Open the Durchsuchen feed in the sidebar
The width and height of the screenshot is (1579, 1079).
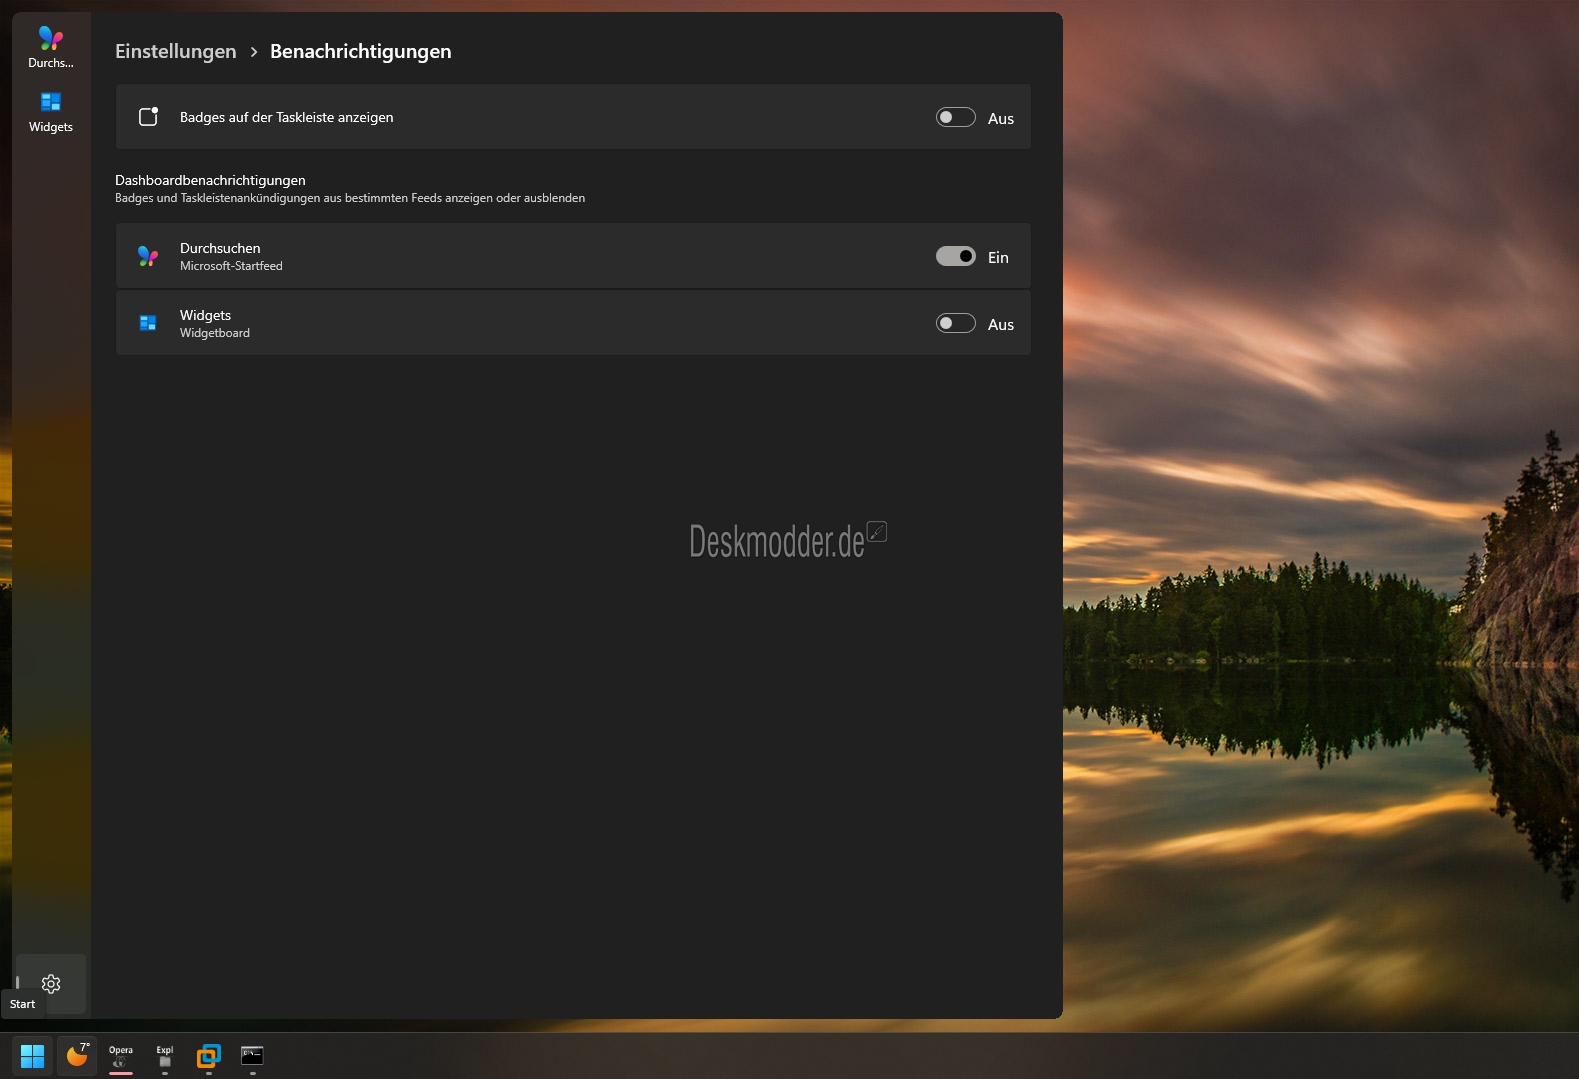(x=50, y=47)
